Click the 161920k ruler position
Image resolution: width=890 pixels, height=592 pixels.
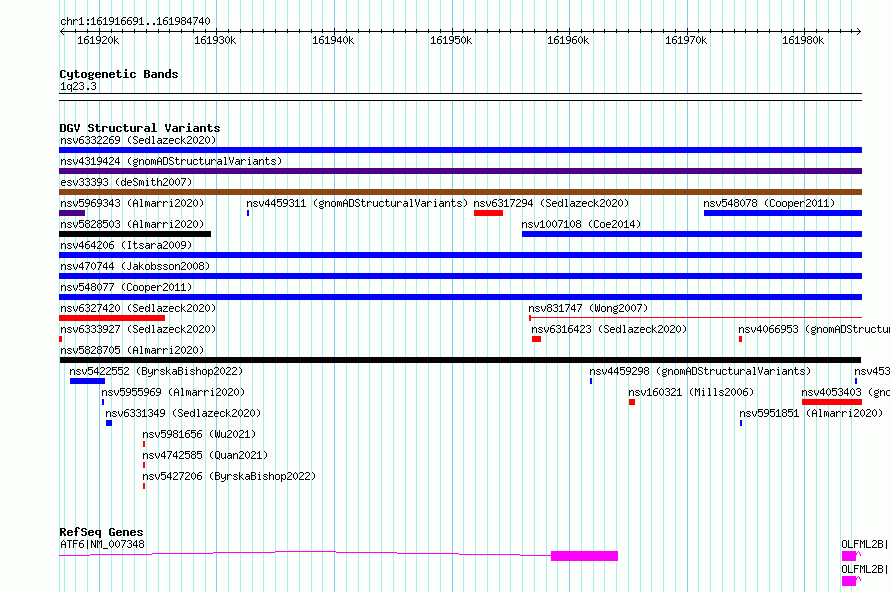(x=98, y=40)
